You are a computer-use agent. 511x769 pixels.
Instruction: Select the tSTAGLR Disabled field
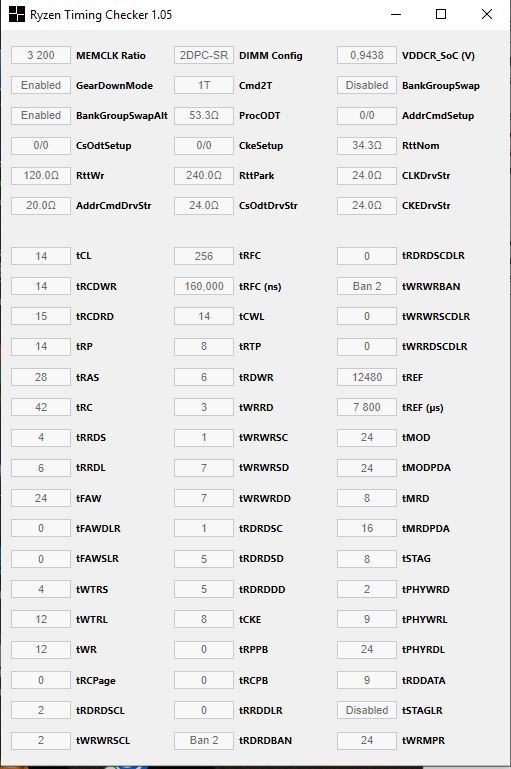367,710
